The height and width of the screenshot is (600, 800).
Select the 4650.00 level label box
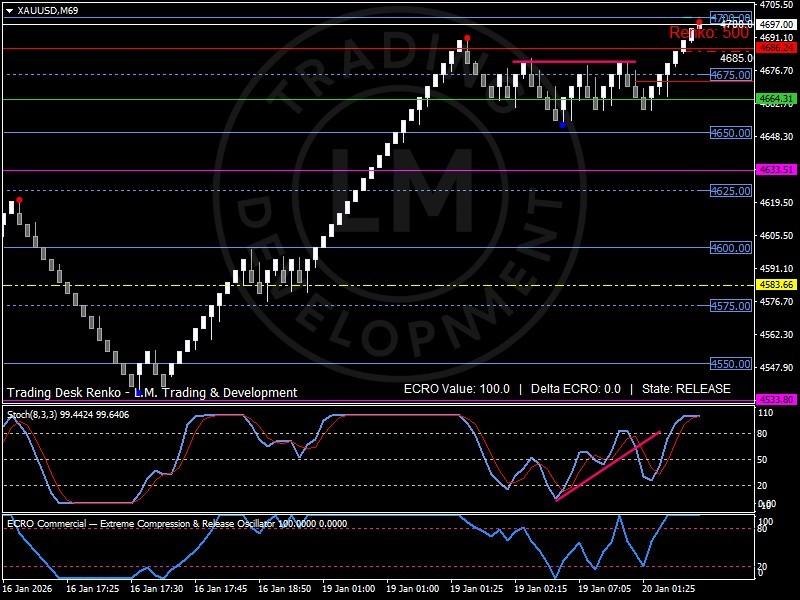coord(730,133)
